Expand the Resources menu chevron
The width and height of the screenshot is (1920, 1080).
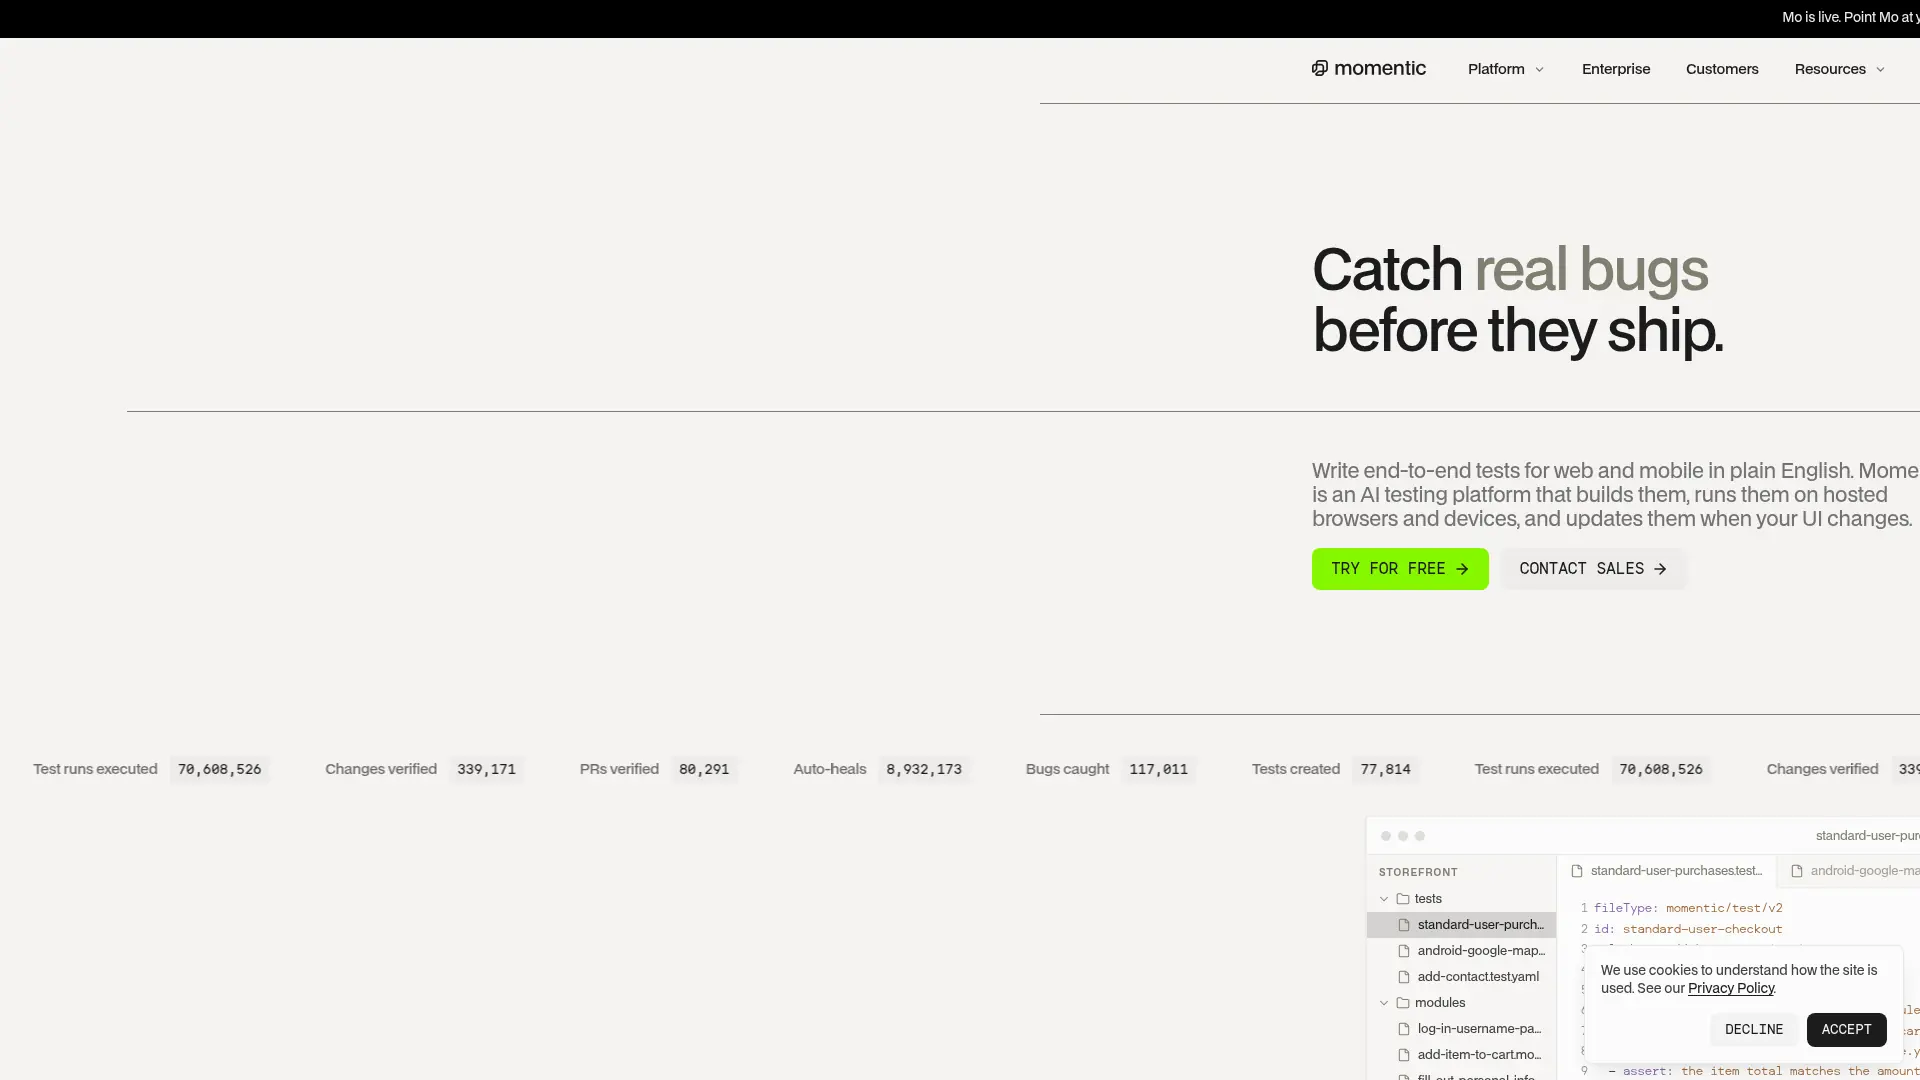[1880, 70]
